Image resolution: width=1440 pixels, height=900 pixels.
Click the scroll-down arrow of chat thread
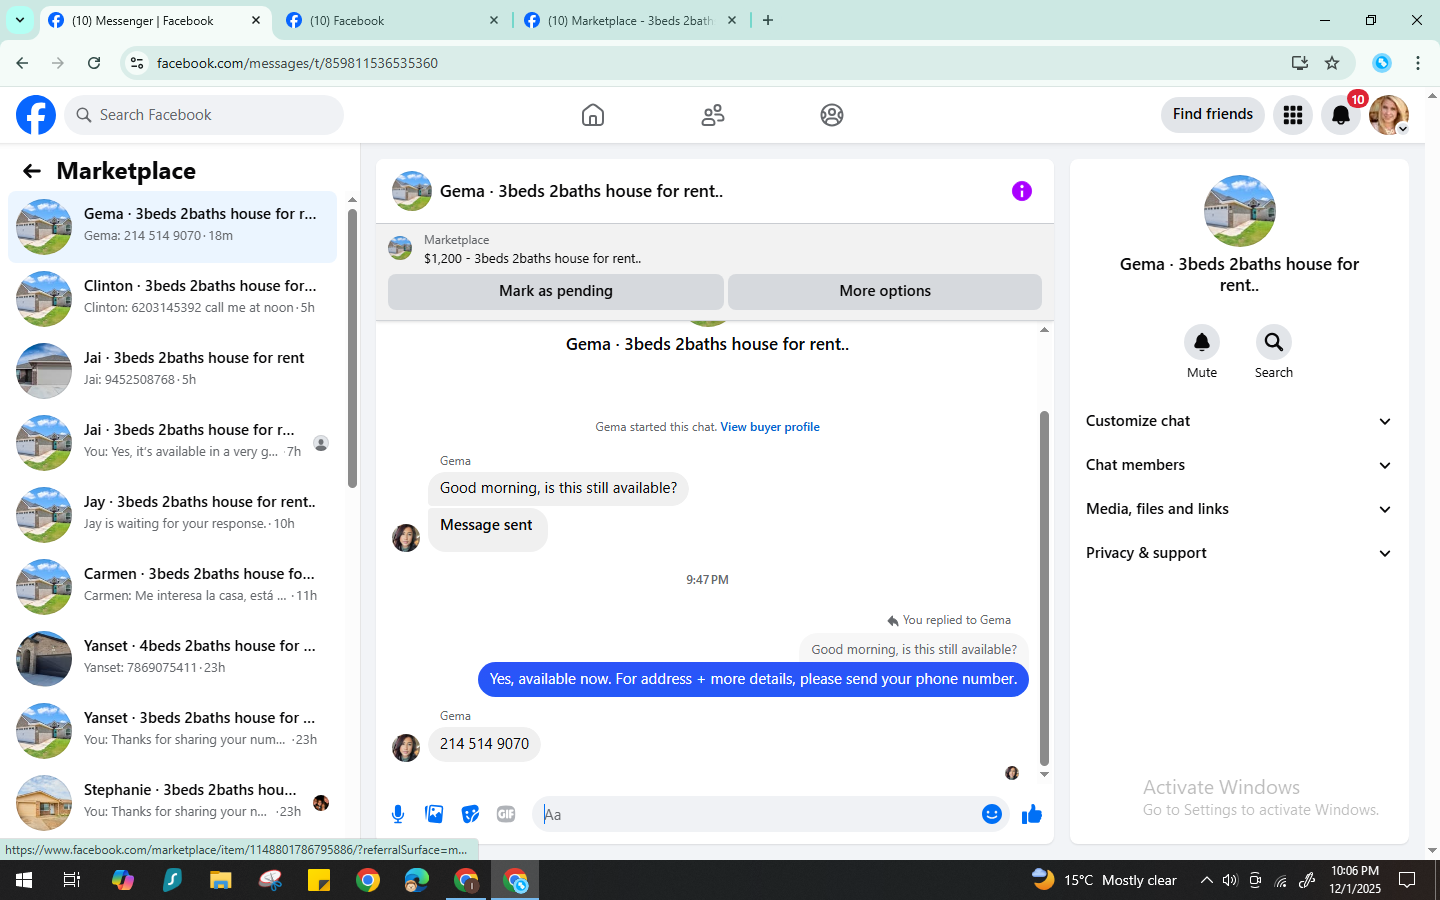click(1044, 774)
